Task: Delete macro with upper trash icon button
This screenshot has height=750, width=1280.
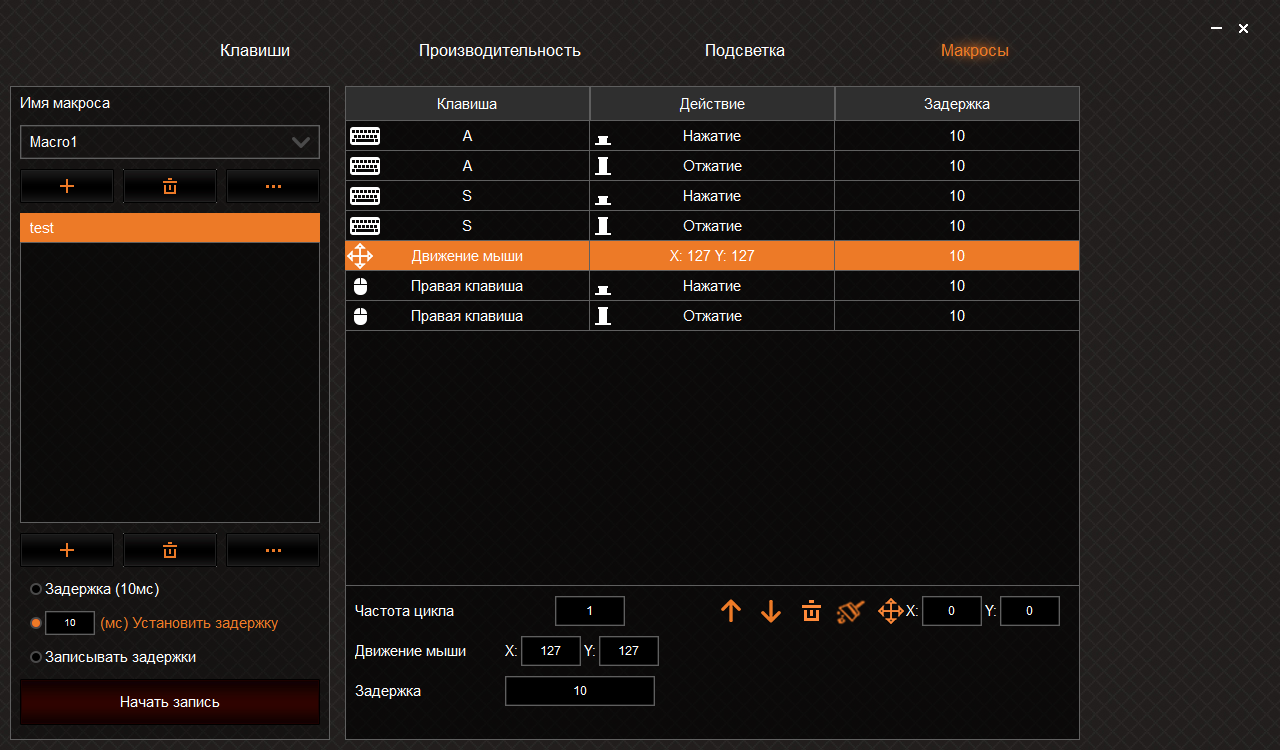Action: [170, 186]
